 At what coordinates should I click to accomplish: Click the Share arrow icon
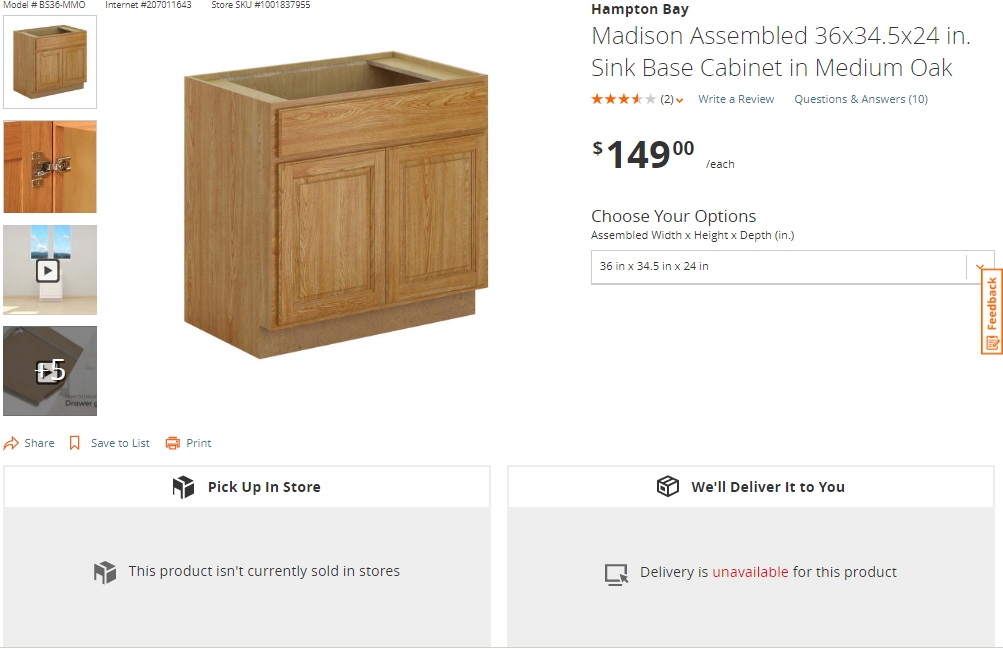tap(11, 443)
